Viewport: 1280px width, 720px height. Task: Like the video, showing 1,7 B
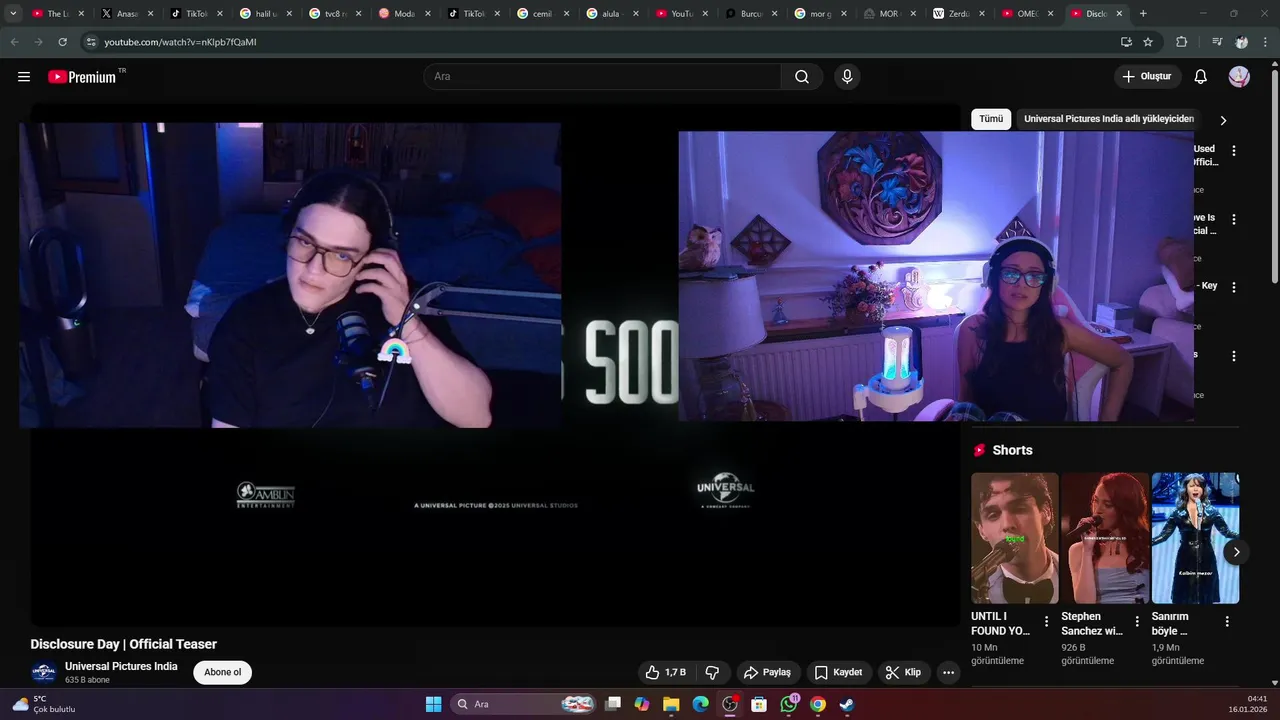(665, 672)
